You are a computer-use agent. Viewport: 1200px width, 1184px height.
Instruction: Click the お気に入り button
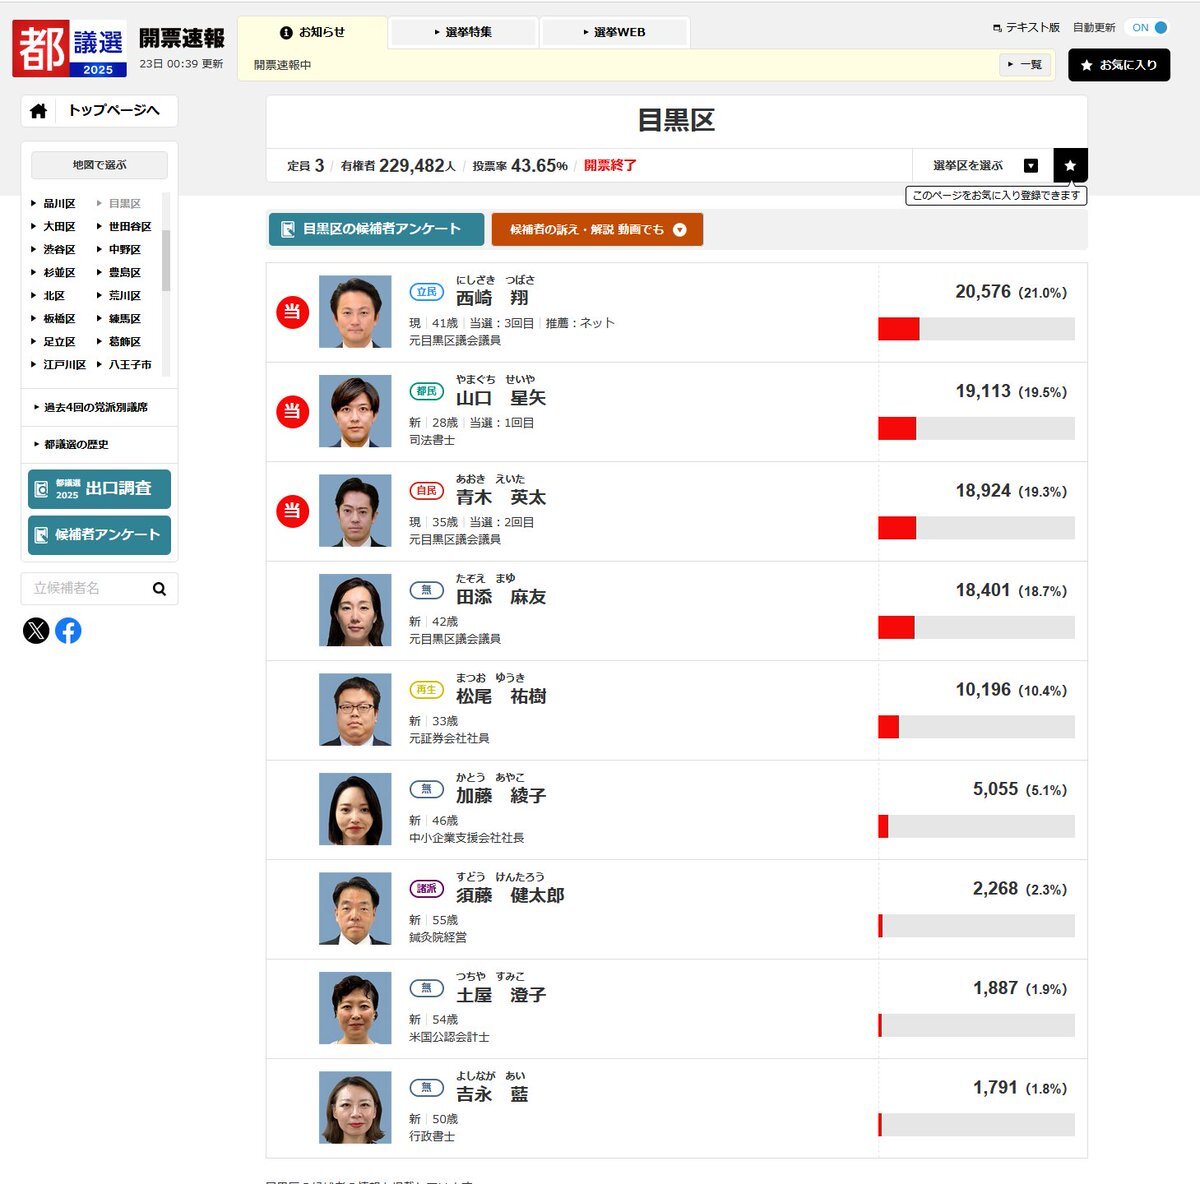[x=1119, y=65]
